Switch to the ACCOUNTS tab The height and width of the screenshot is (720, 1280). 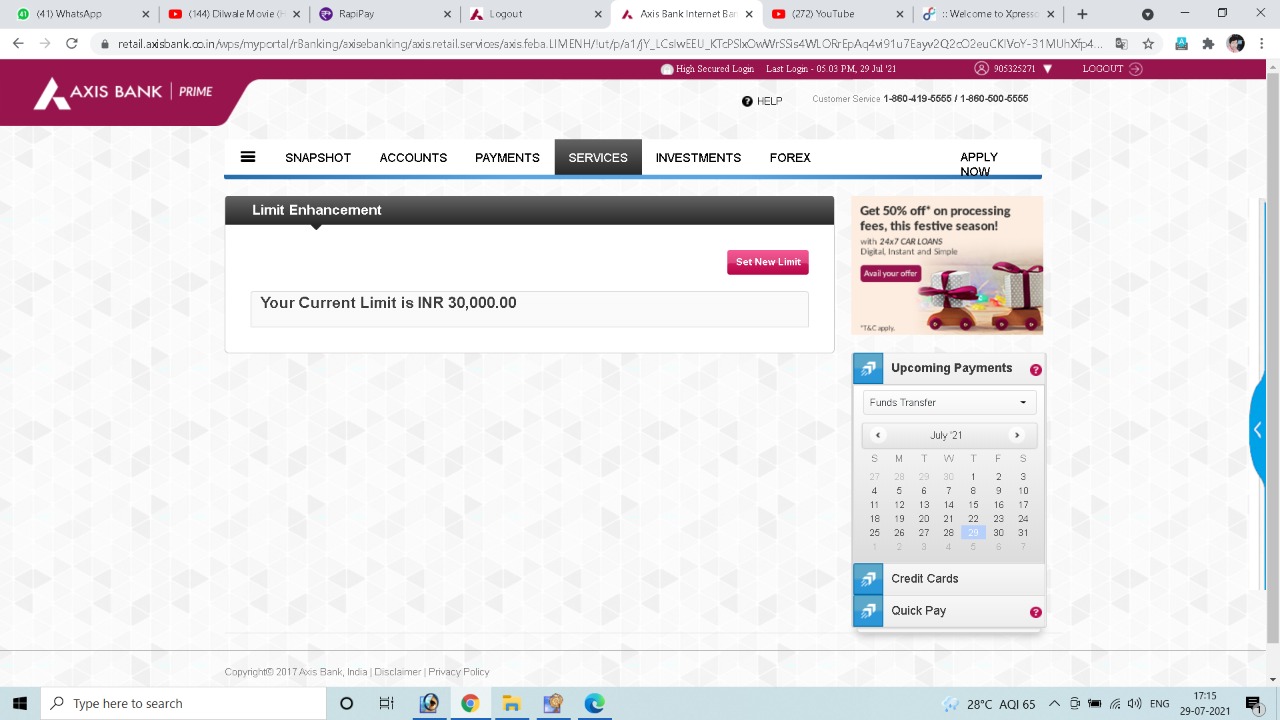tap(412, 157)
